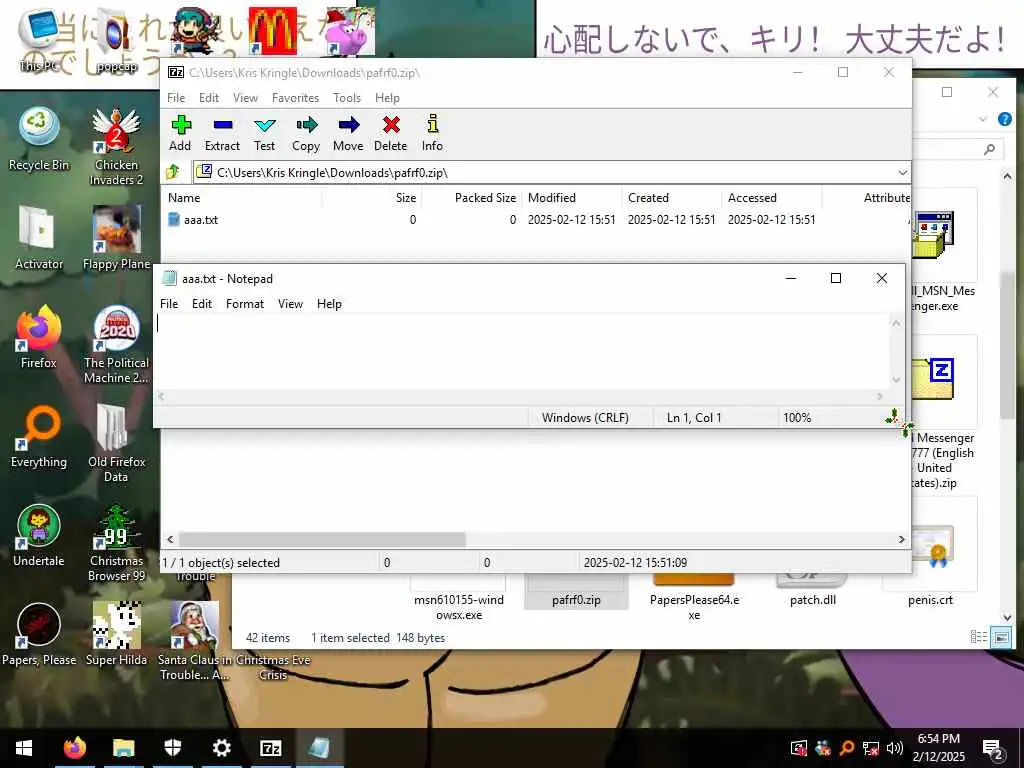This screenshot has width=1024, height=768.
Task: Click the 7-Zip horizontal scrollbar thumb
Action: 323,539
